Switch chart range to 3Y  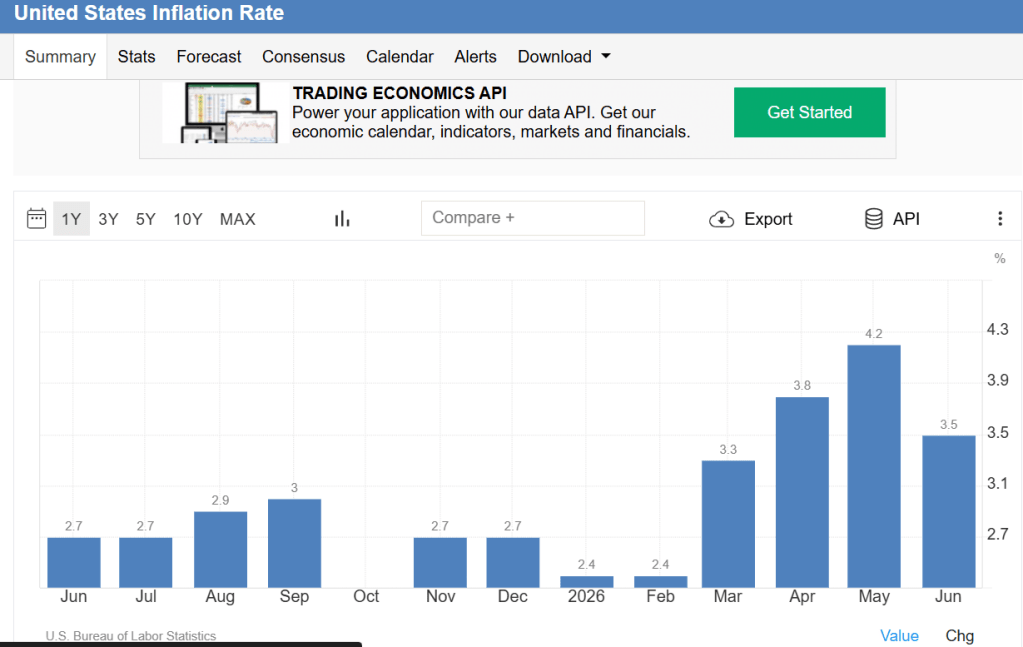click(x=108, y=219)
